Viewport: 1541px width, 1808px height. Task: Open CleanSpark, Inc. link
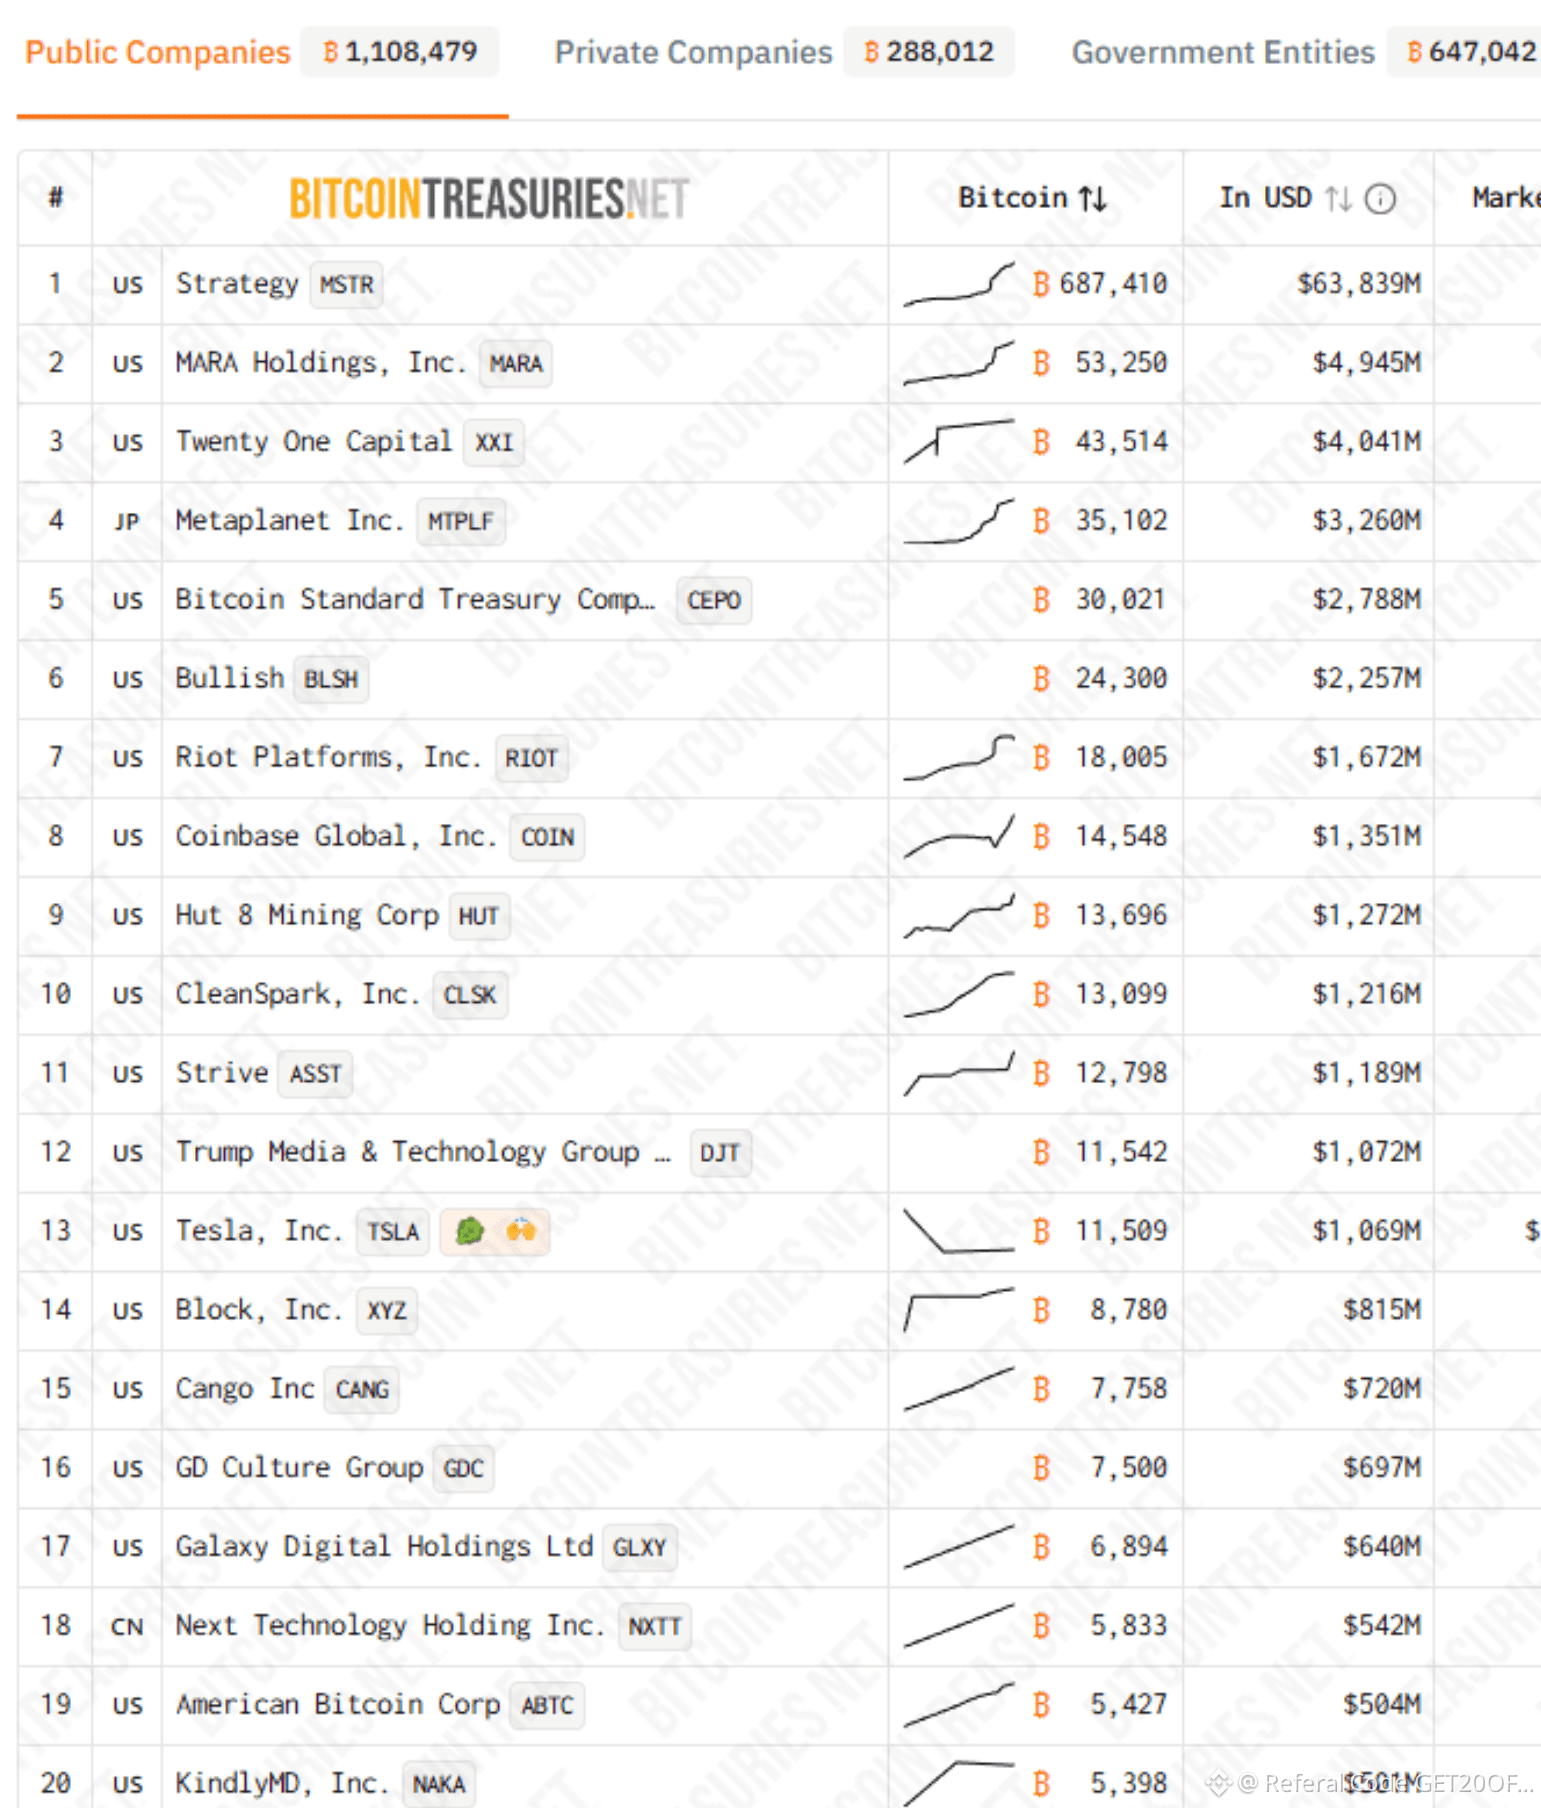click(298, 995)
